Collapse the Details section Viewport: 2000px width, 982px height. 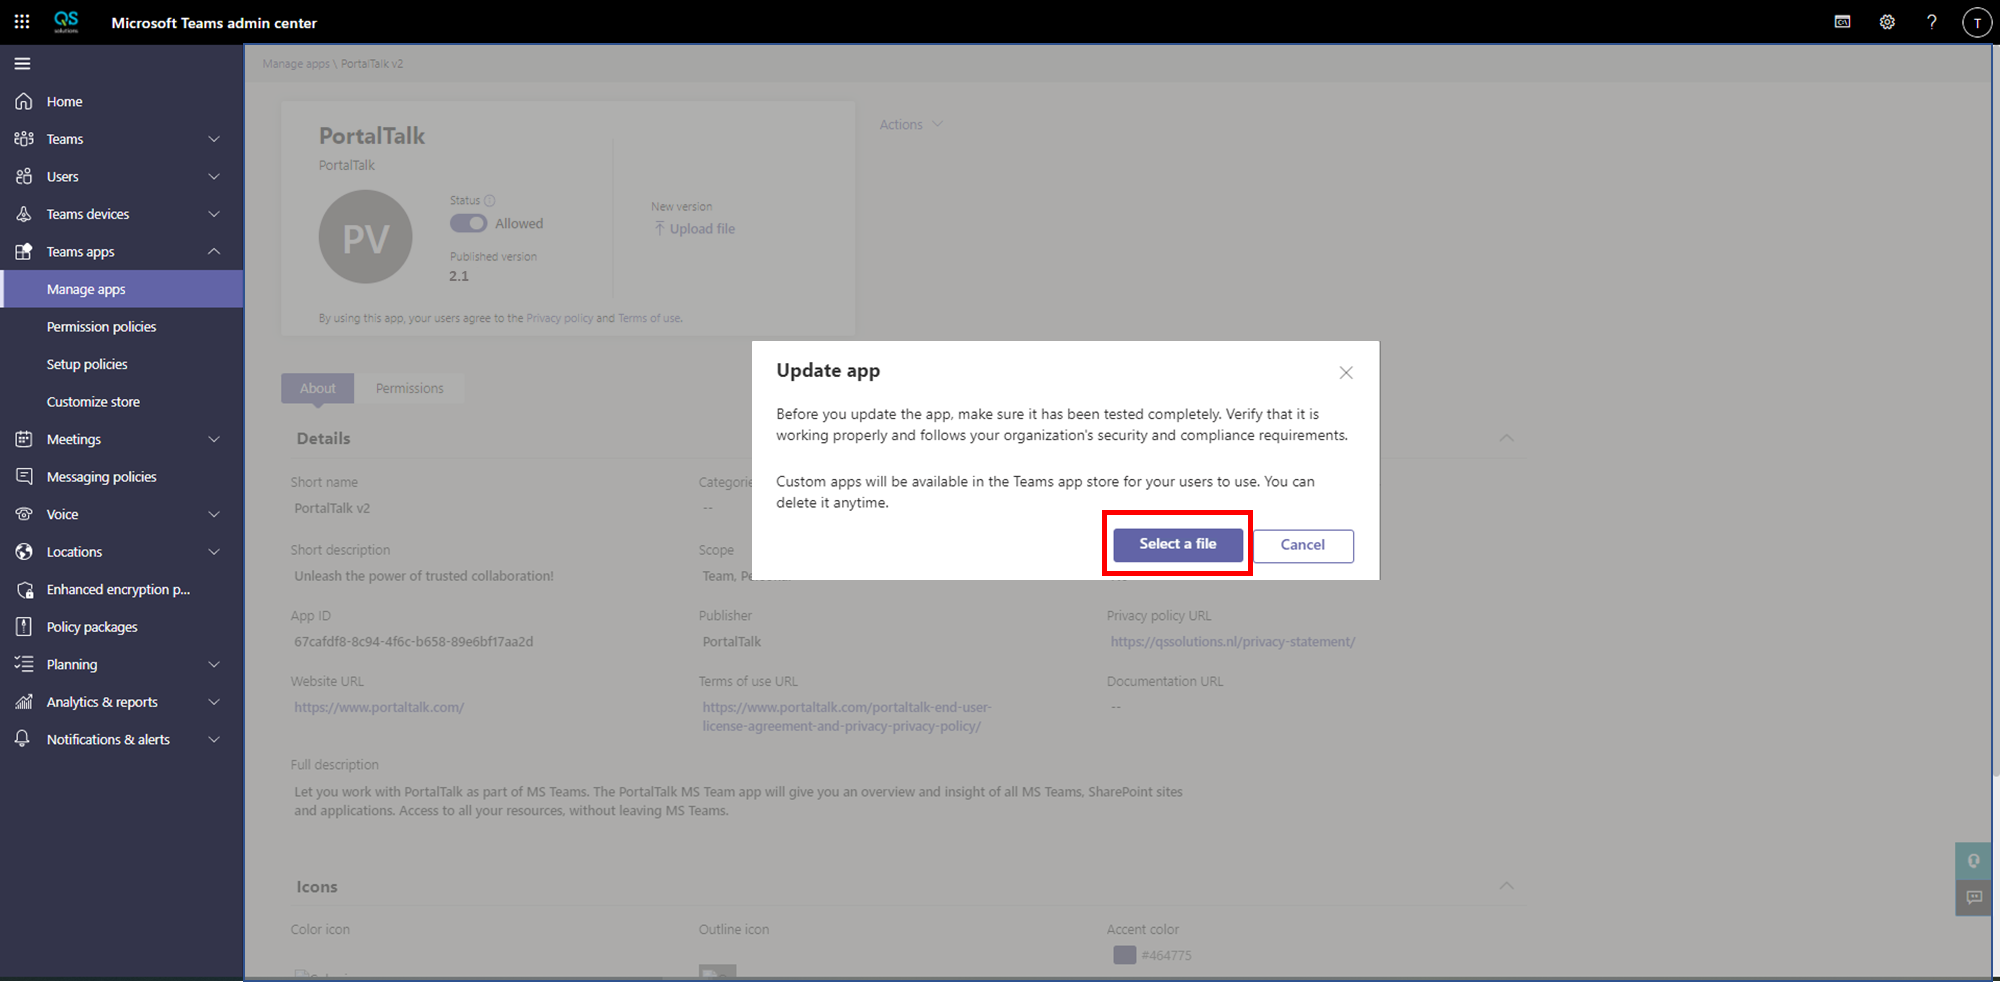[x=1506, y=438]
